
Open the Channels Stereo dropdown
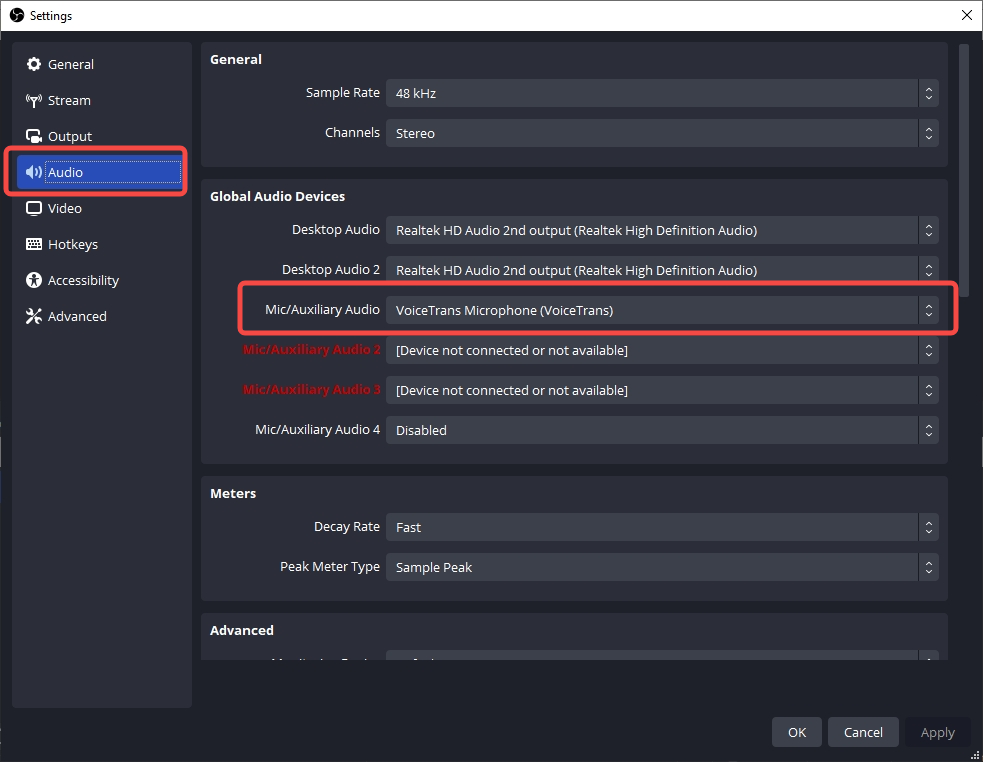coord(662,133)
